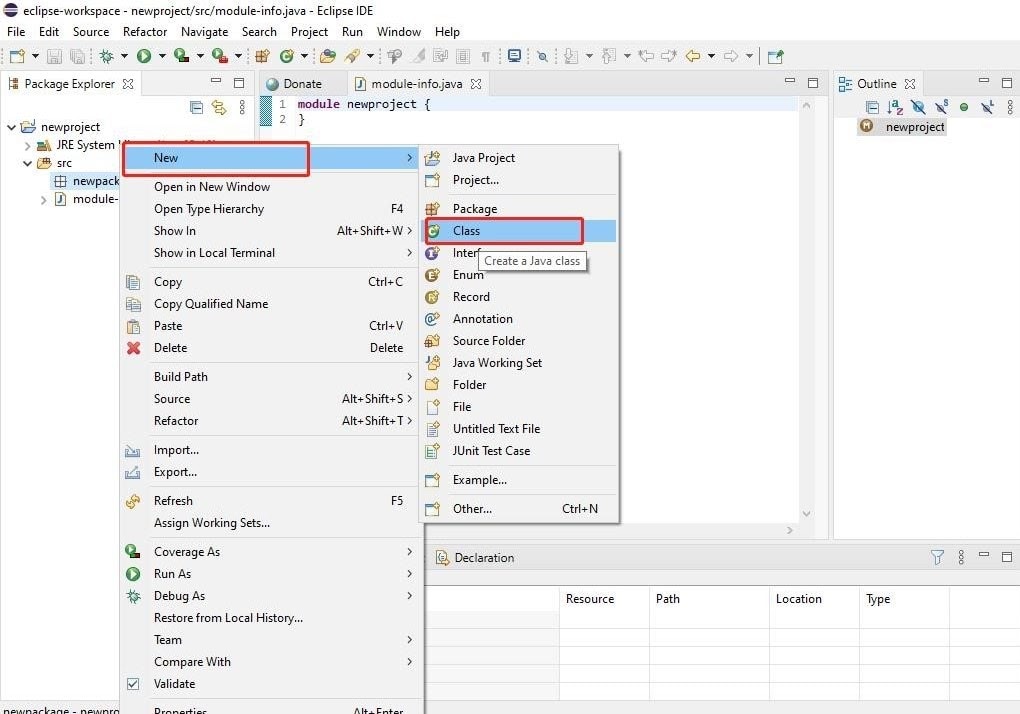Screen dimensions: 1020x714
Task: Select Class from the New submenu
Action: [x=466, y=231]
